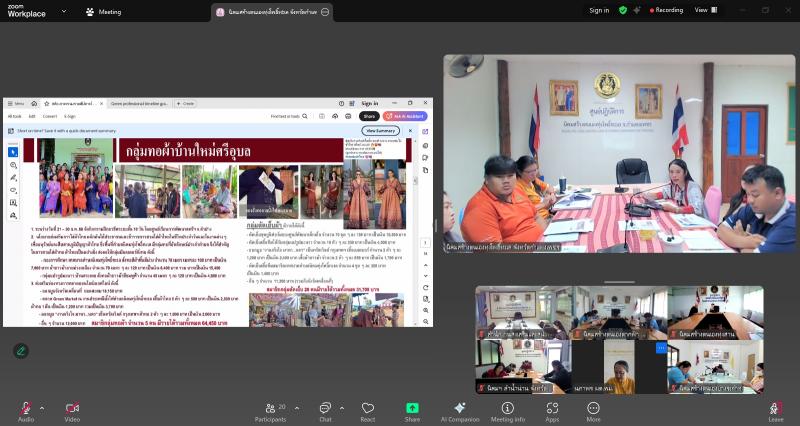Click View Summary button
Screen dimensions: 800x426
click(x=380, y=131)
